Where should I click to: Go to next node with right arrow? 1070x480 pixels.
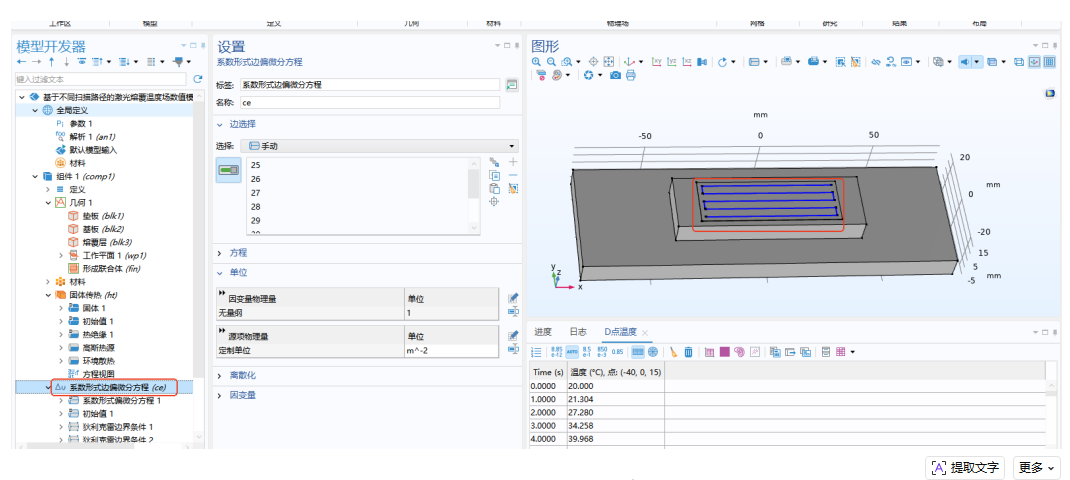click(x=36, y=61)
